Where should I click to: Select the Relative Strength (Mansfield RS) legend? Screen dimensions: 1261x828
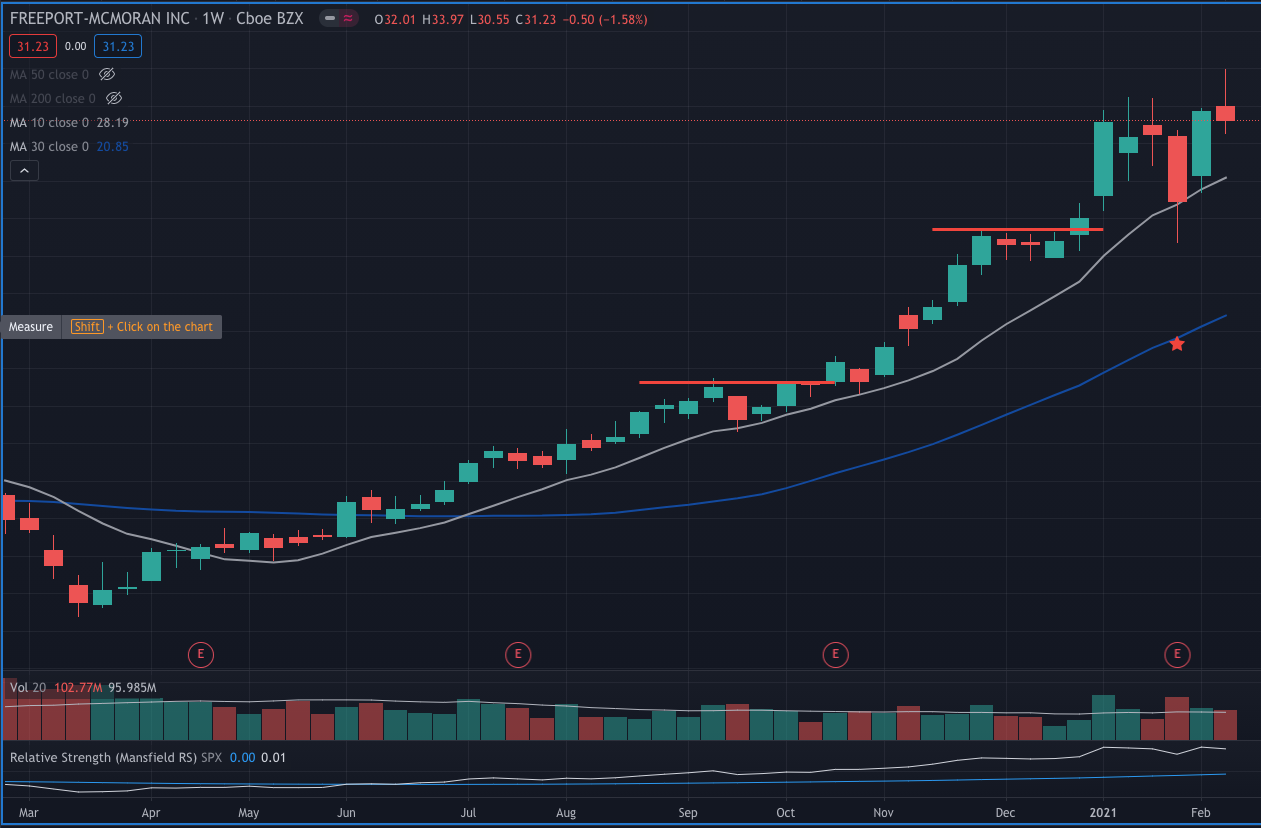click(103, 757)
